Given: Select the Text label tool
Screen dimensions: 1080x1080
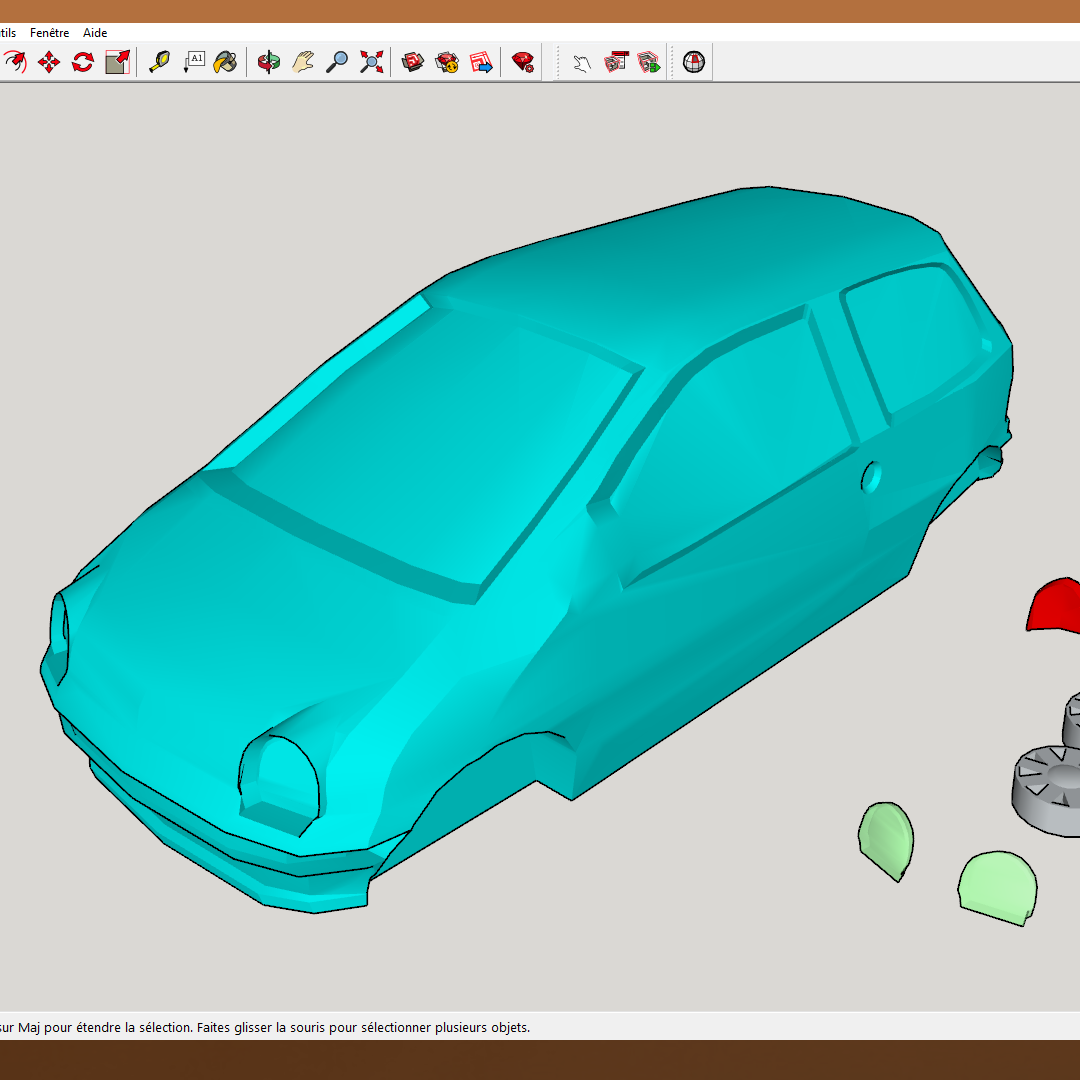Looking at the screenshot, I should pos(193,63).
